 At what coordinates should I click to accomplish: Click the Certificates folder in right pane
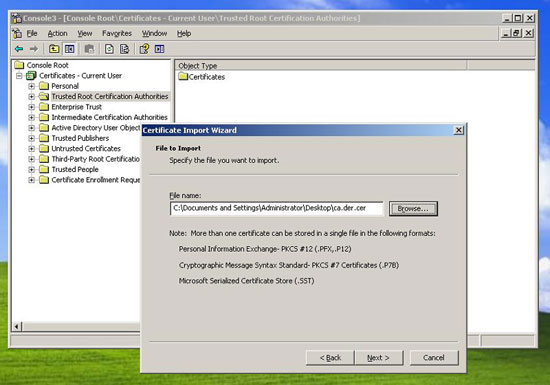pyautogui.click(x=202, y=77)
